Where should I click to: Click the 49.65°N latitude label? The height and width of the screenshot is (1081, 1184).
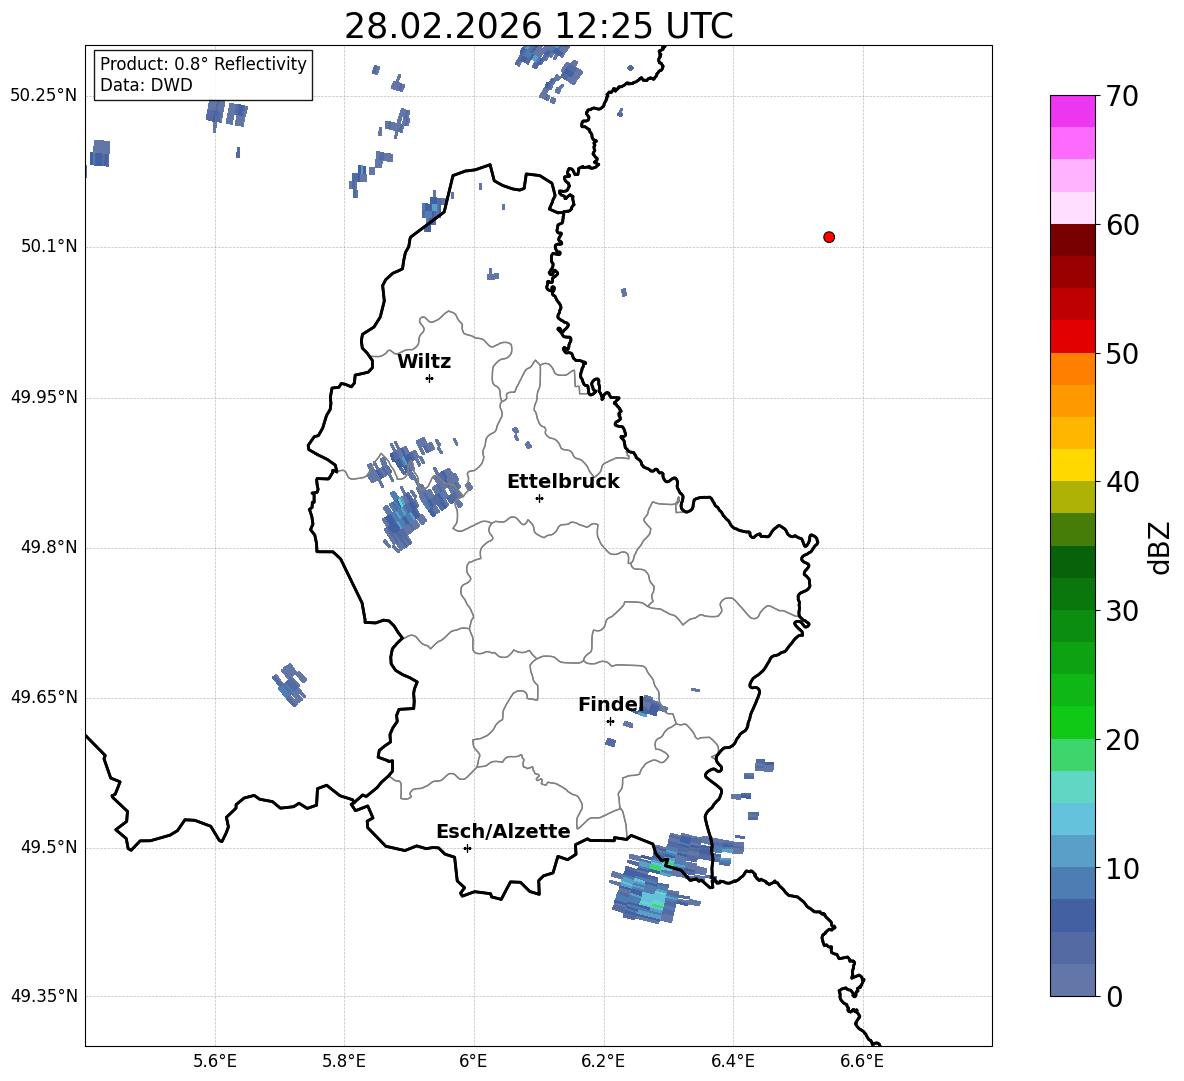pos(44,697)
